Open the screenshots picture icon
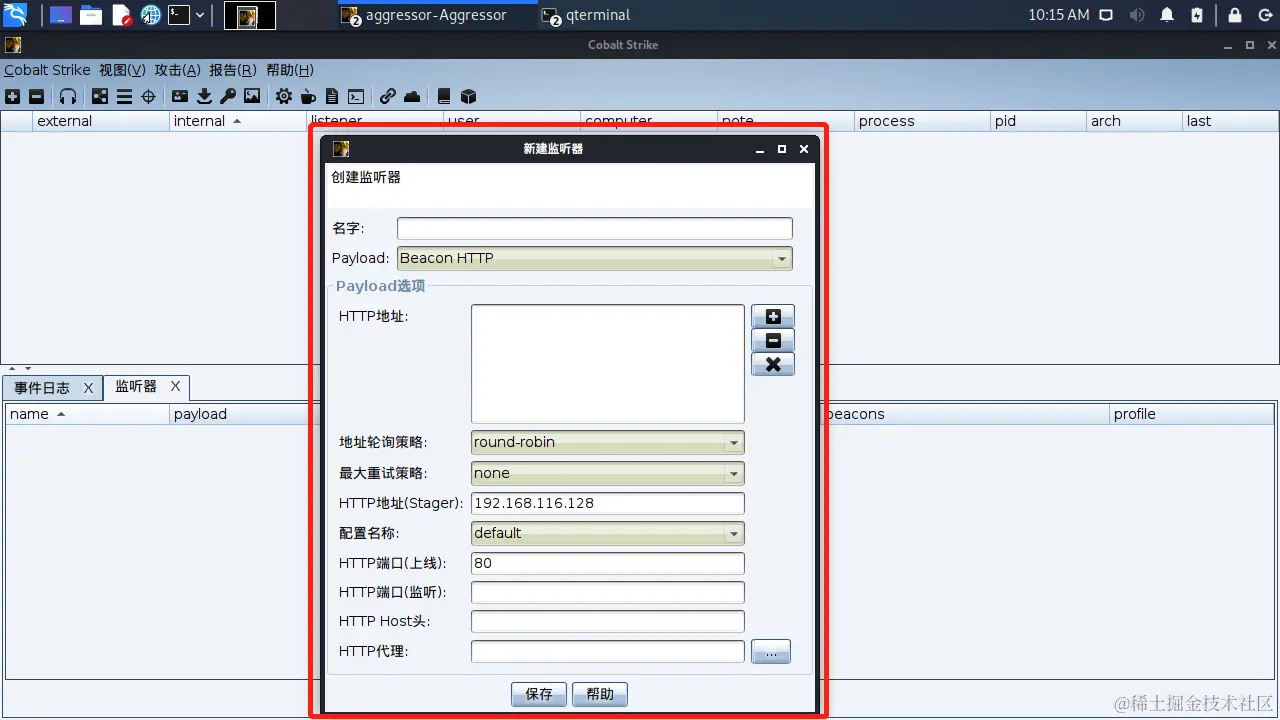 [252, 96]
